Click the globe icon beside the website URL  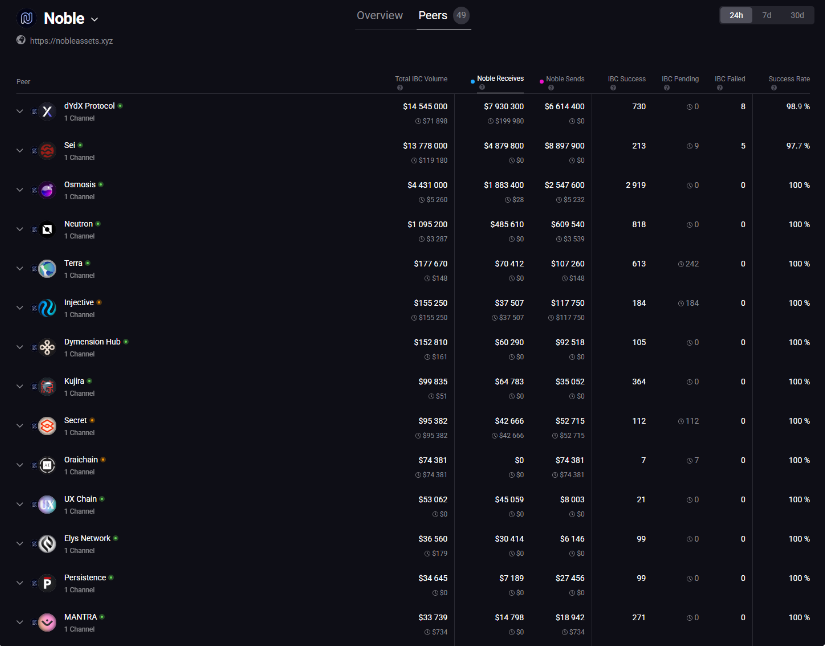point(21,40)
